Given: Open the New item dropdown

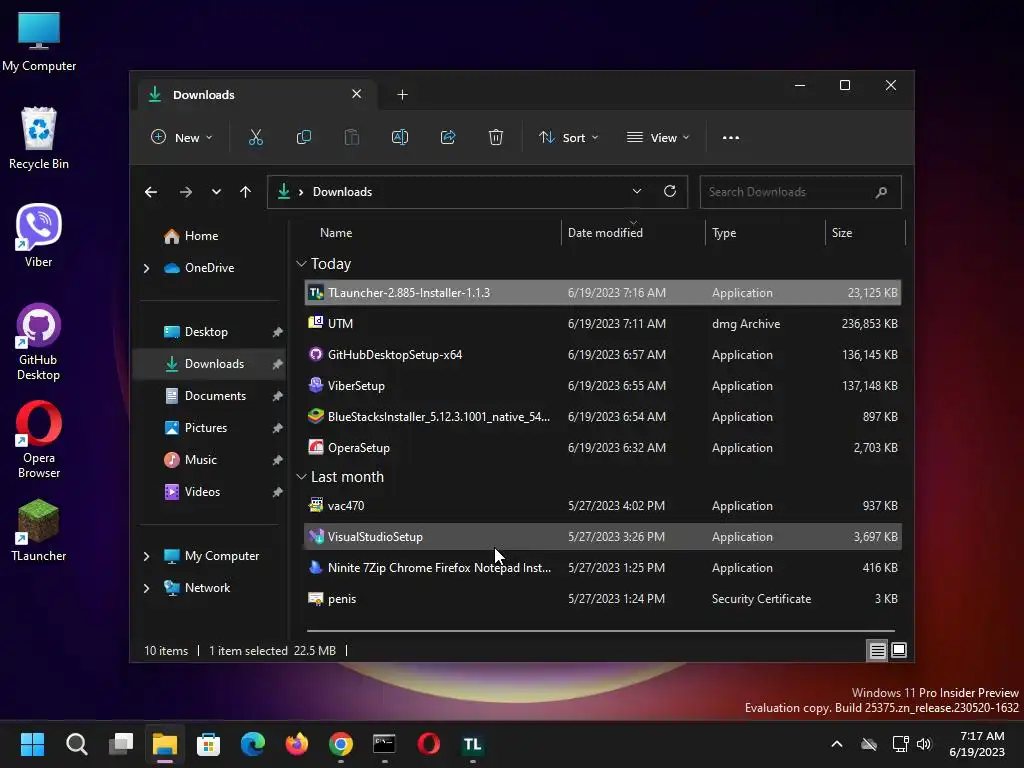Looking at the screenshot, I should [182, 138].
